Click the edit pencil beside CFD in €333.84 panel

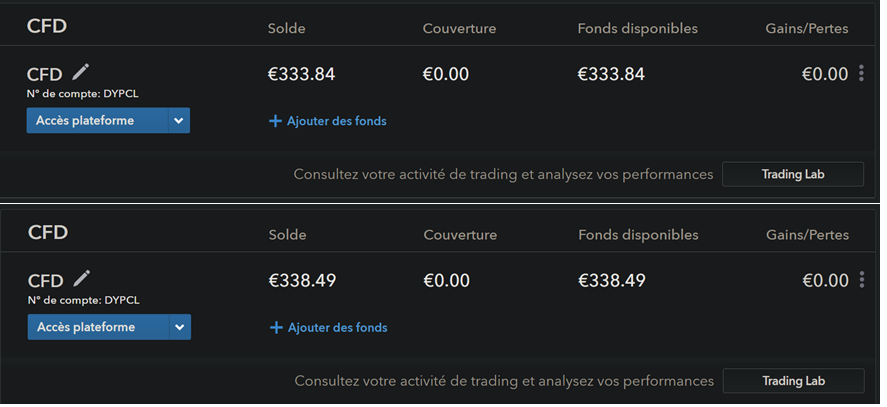pyautogui.click(x=81, y=71)
